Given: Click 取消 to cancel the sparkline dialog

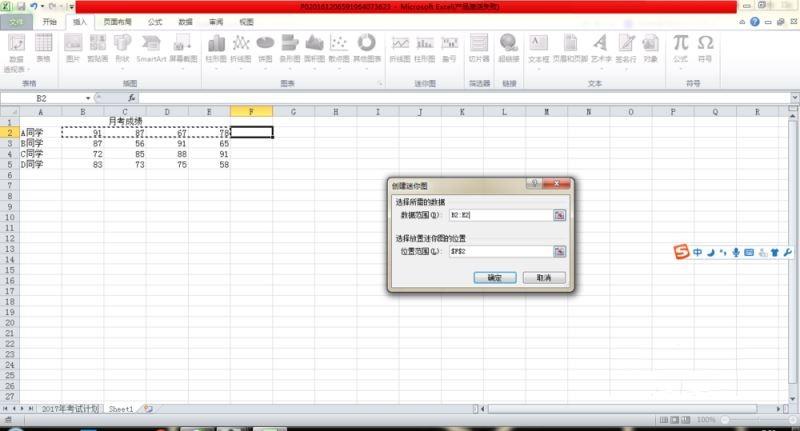Looking at the screenshot, I should click(x=544, y=277).
